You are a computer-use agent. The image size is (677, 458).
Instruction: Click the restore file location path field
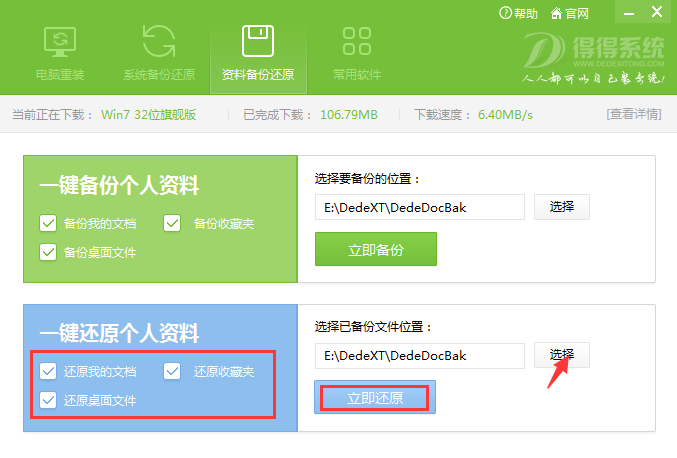pos(419,356)
